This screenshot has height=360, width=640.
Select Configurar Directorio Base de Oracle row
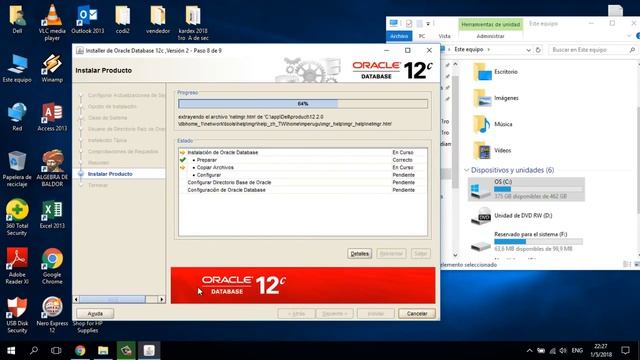pyautogui.click(x=303, y=182)
